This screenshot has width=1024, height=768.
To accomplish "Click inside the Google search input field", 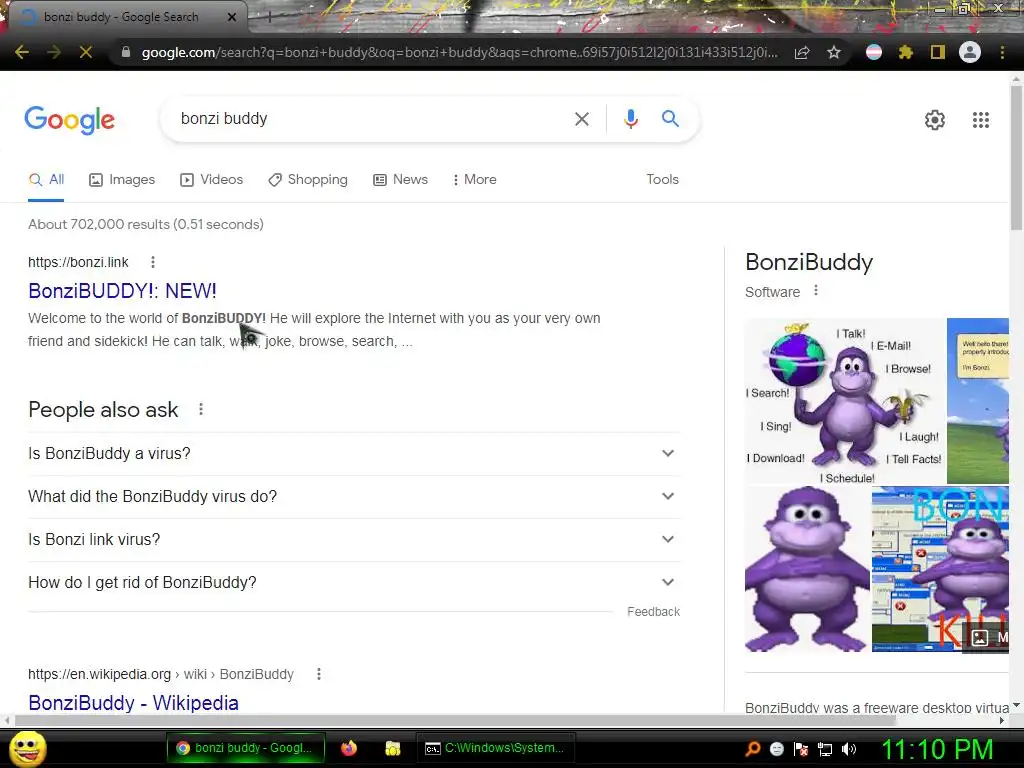I will coord(372,119).
